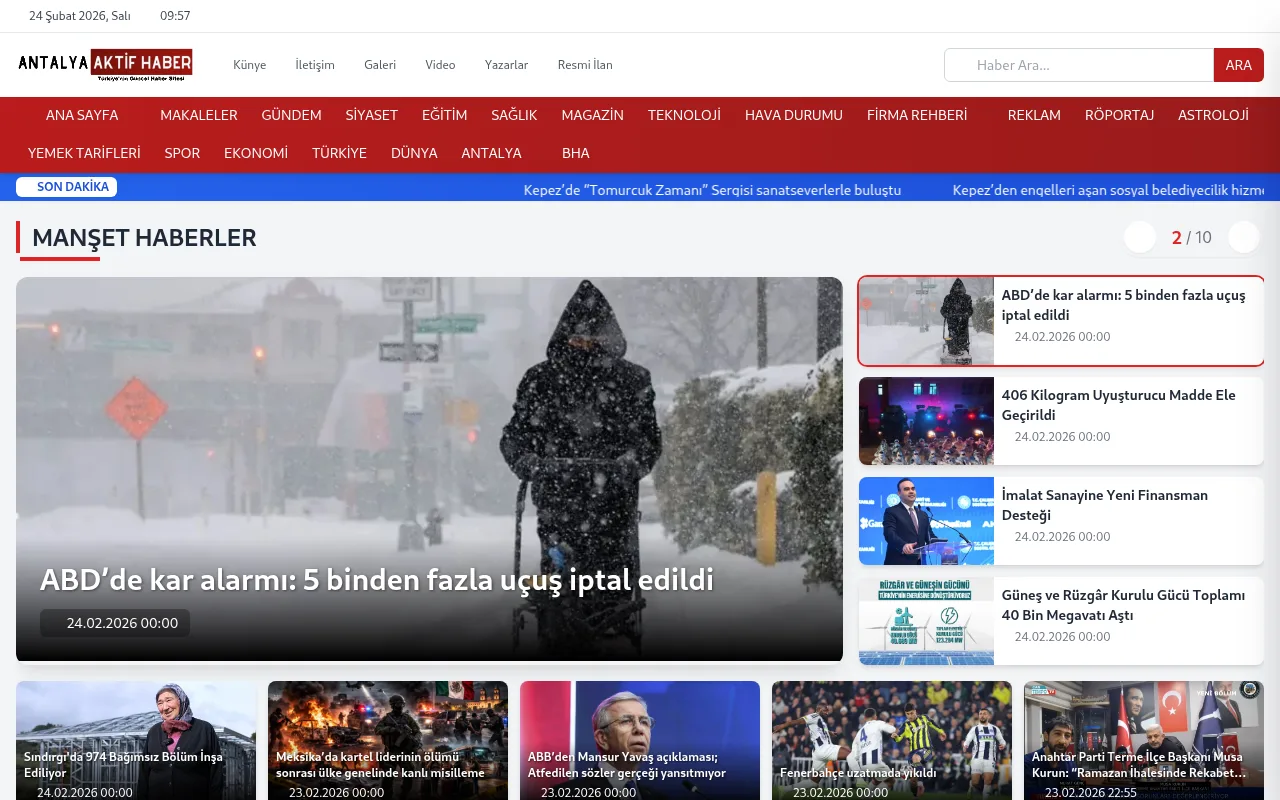Click the Künye link
The height and width of the screenshot is (800, 1280).
pyautogui.click(x=249, y=64)
